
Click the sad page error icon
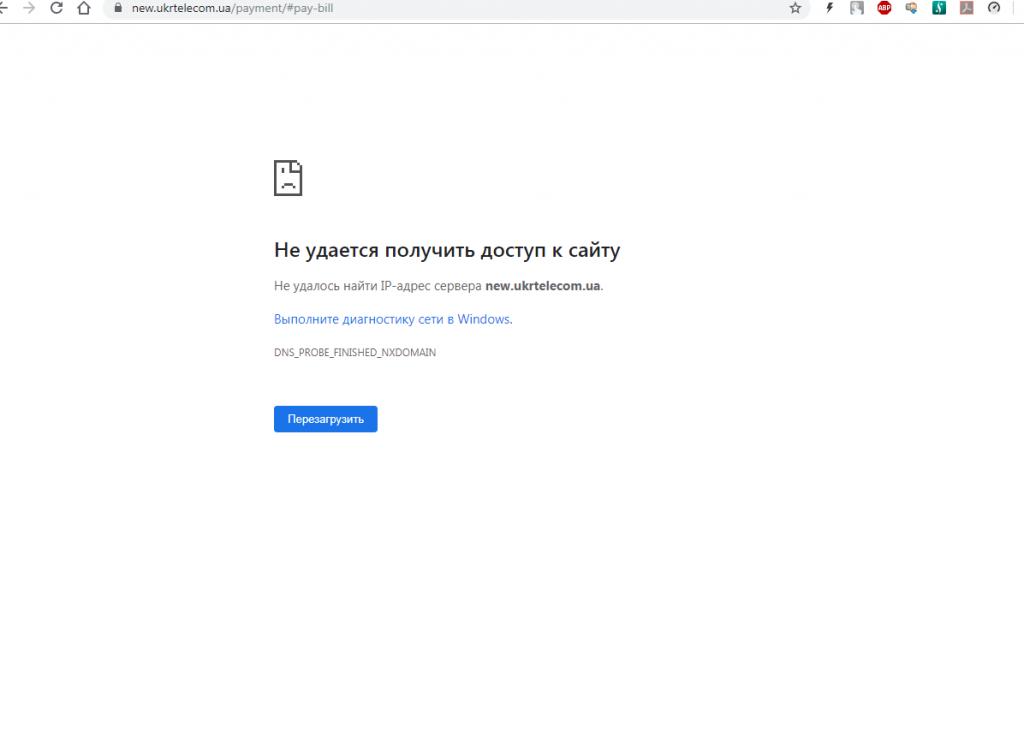(x=288, y=178)
